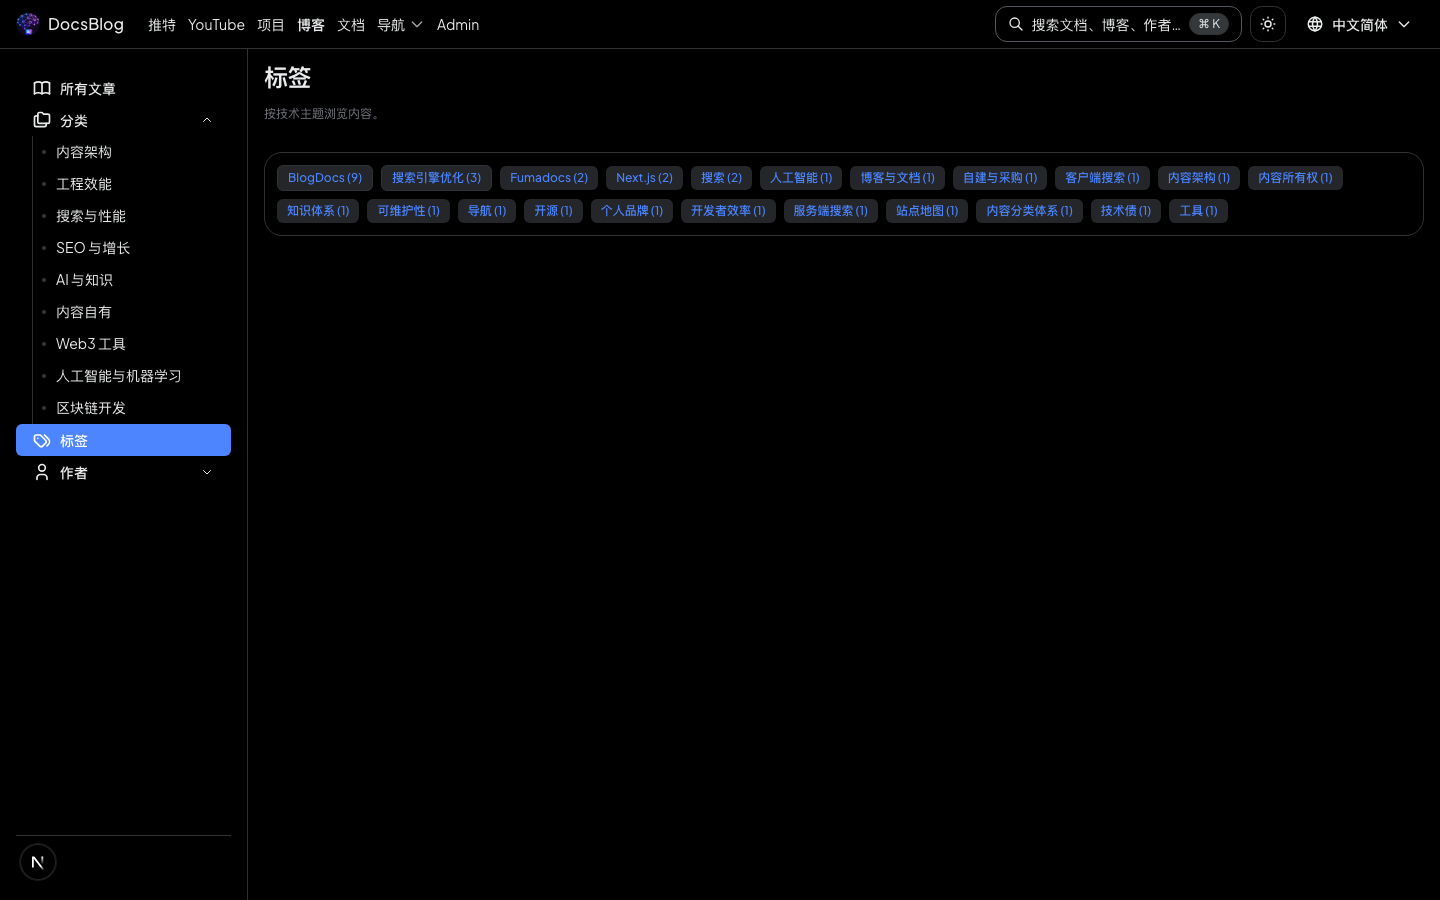The image size is (1440, 900).
Task: Select the Next.js (2) tag
Action: (644, 178)
